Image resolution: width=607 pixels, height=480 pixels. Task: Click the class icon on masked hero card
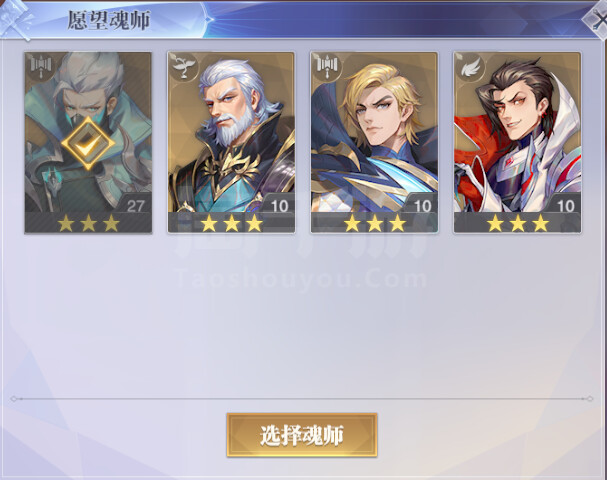point(40,66)
